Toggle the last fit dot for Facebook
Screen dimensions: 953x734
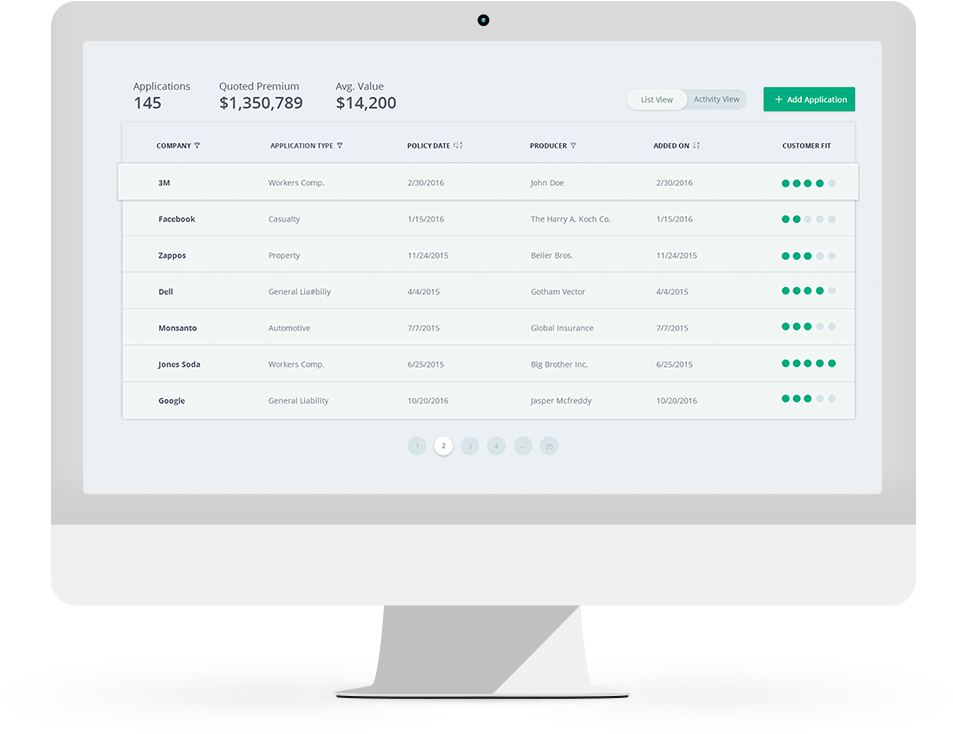tap(832, 218)
